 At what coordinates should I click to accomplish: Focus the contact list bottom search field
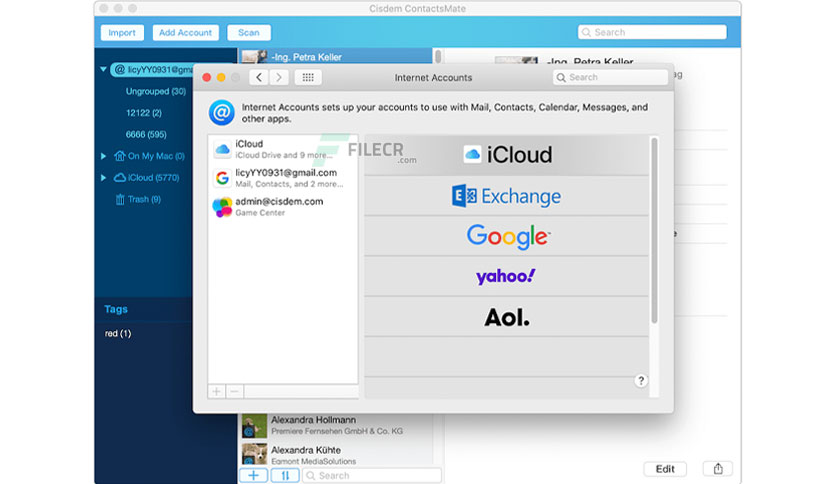[x=372, y=475]
